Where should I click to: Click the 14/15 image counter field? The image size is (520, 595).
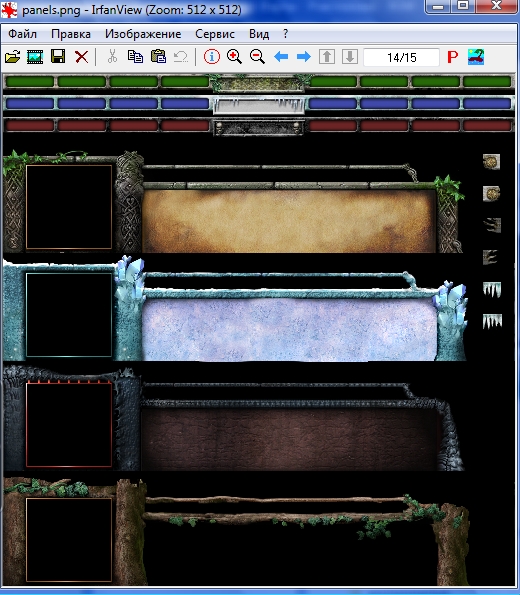coord(402,57)
